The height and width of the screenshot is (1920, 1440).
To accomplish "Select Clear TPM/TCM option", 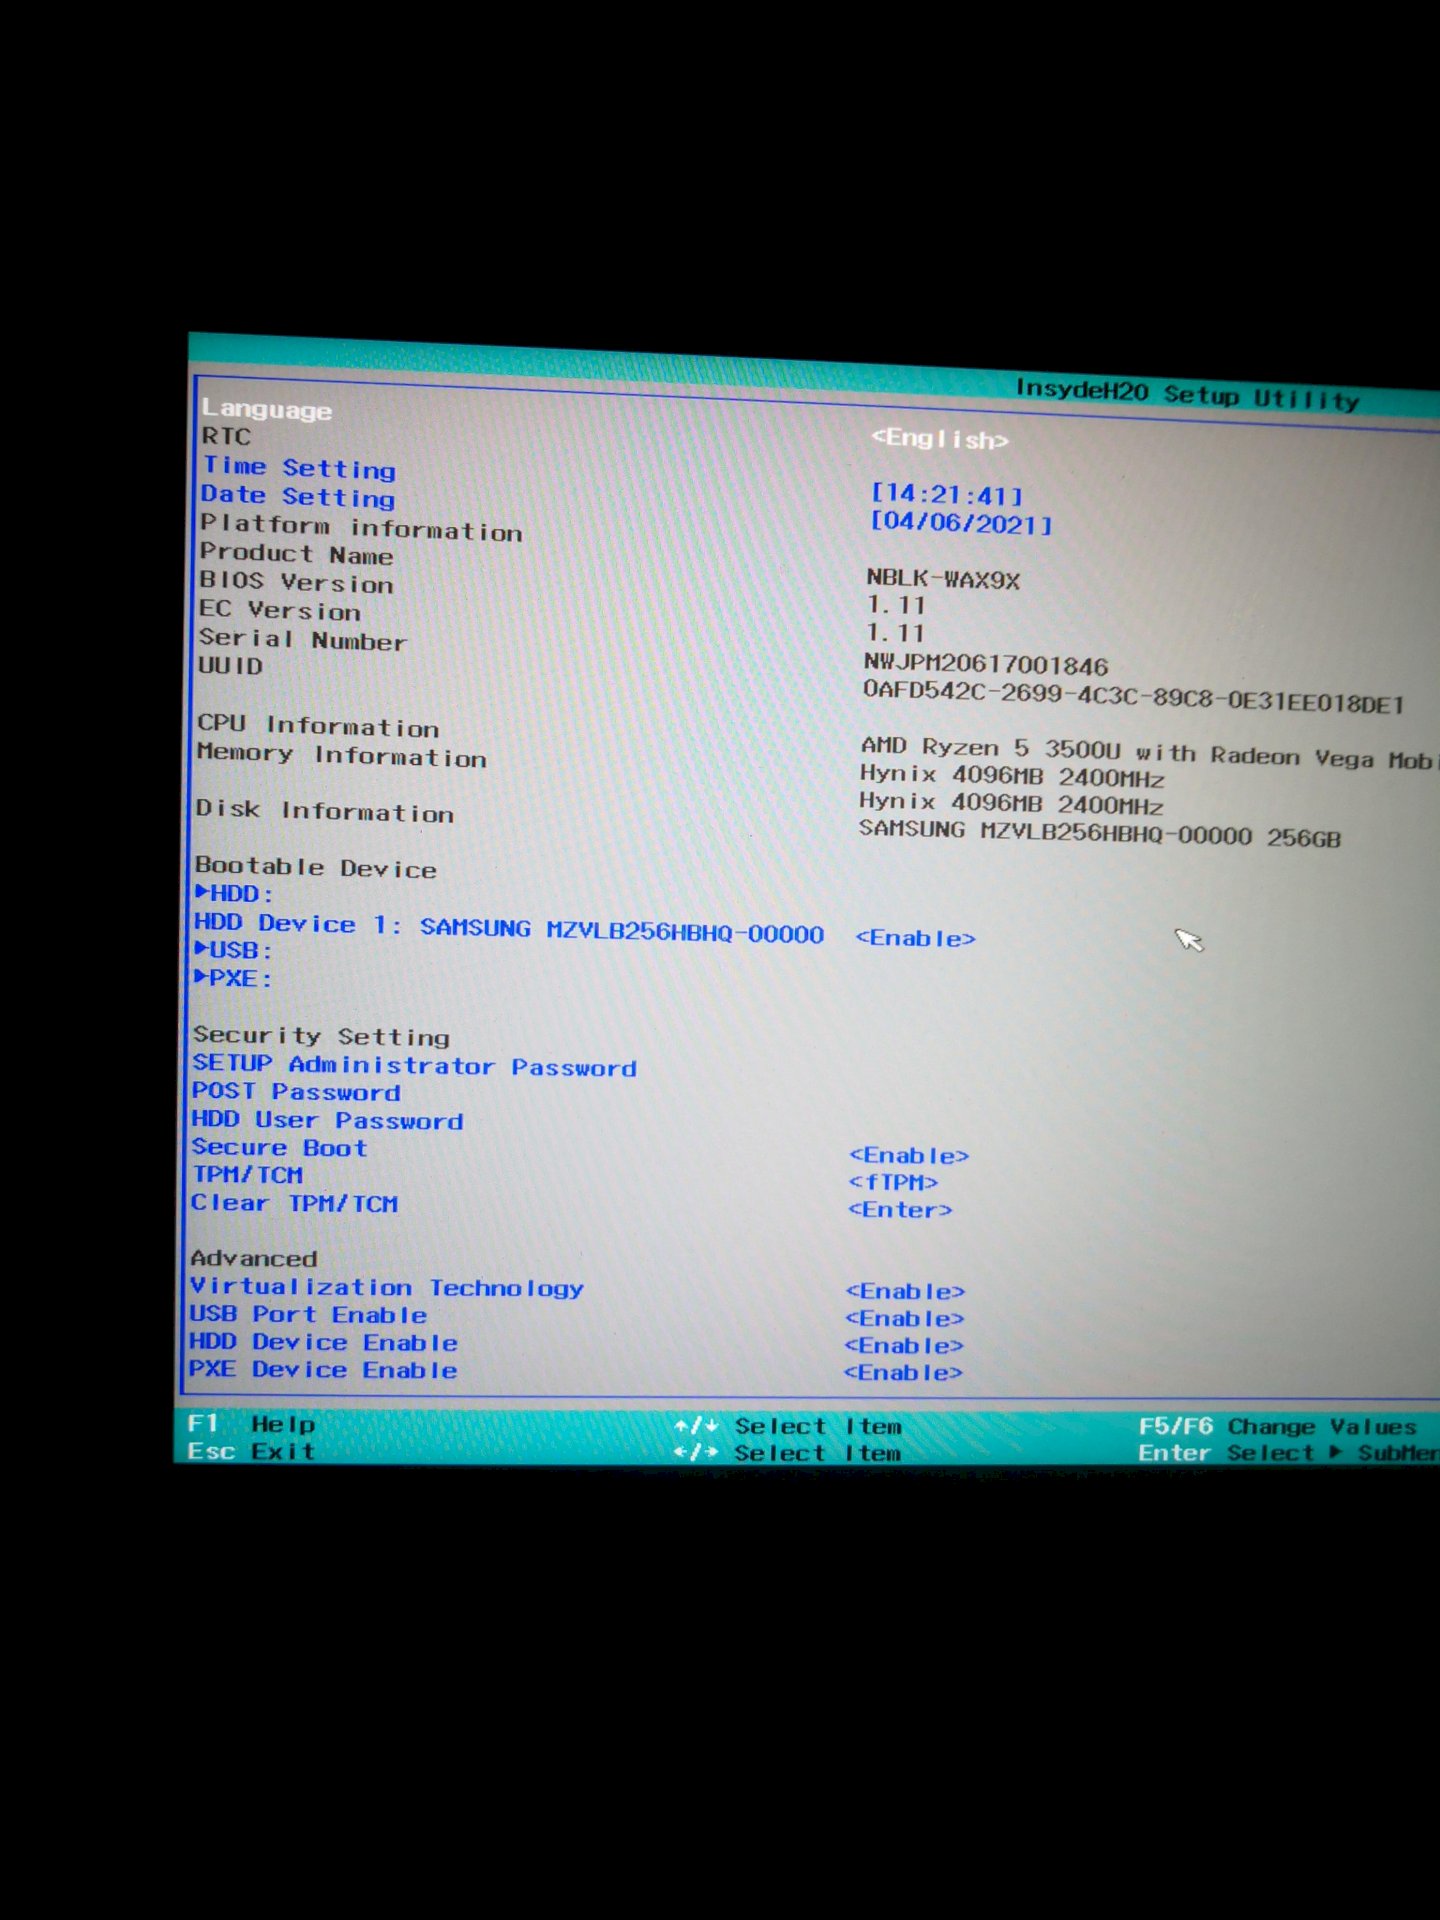I will coord(294,1203).
